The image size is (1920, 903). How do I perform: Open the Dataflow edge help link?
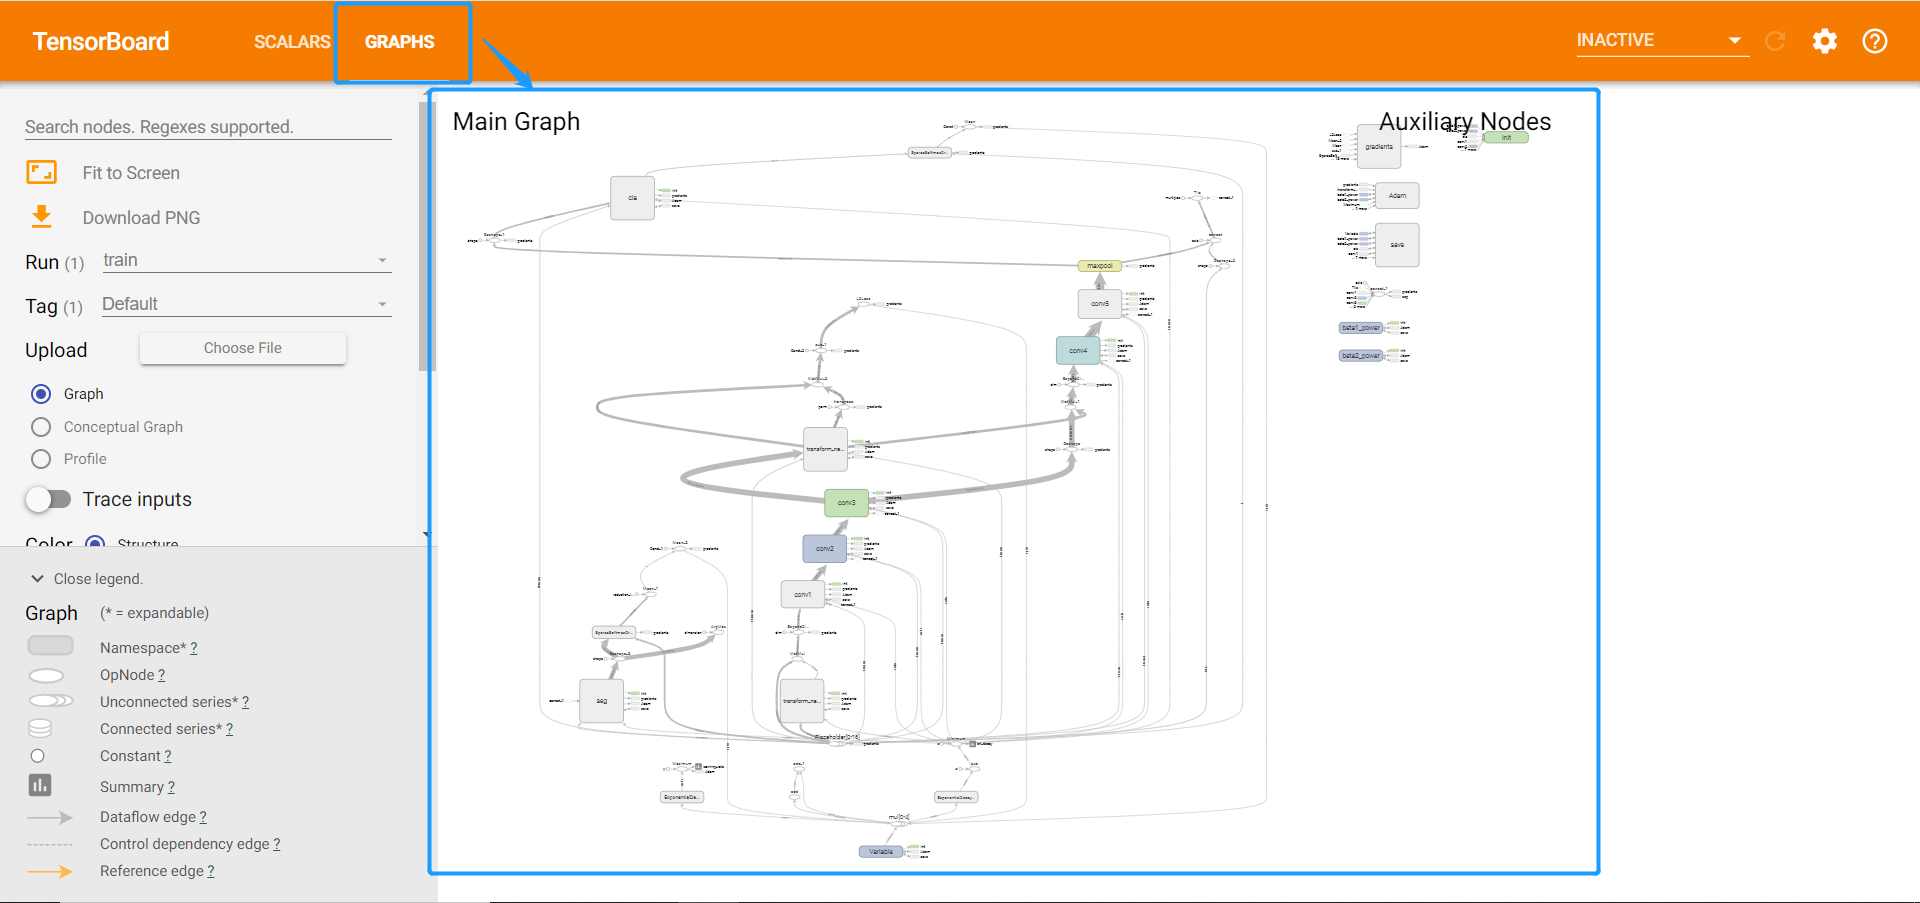point(202,817)
